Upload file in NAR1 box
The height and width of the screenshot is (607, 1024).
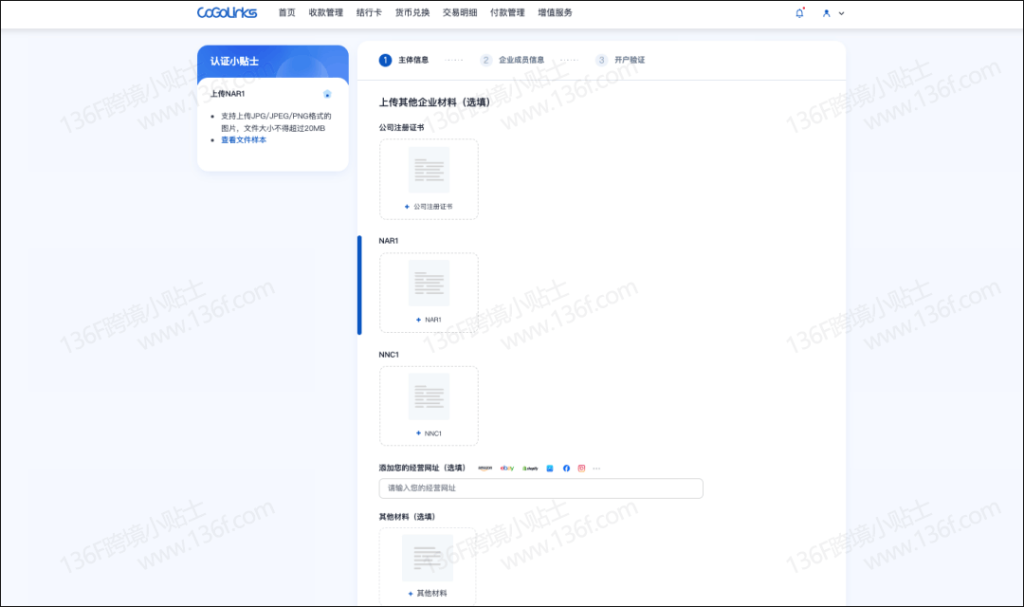point(428,293)
